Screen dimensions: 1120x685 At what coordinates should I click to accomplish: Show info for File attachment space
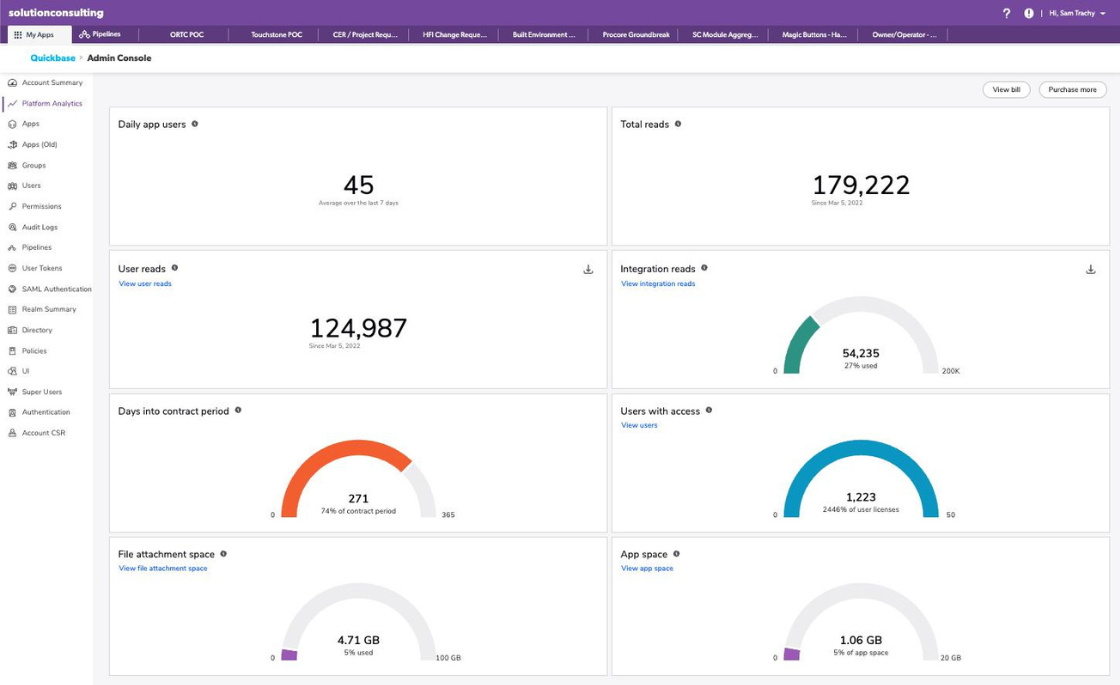click(x=223, y=554)
